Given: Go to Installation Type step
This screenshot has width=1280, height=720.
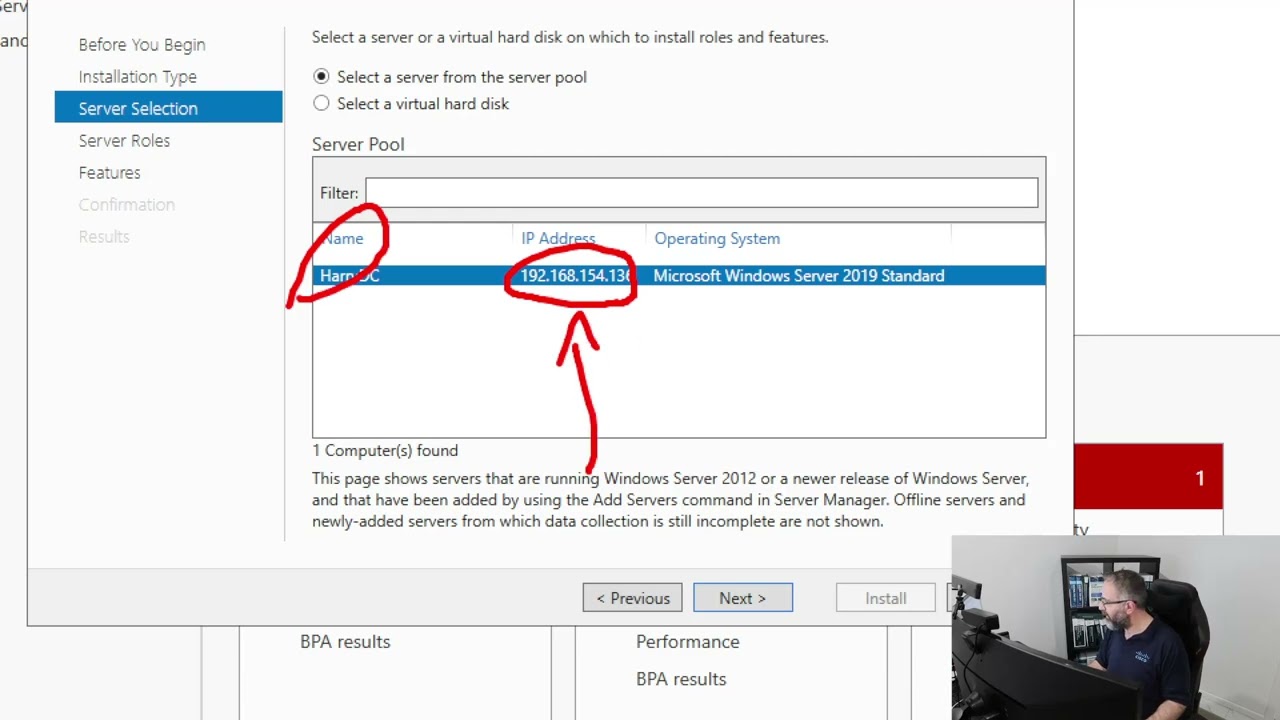Looking at the screenshot, I should coord(138,77).
